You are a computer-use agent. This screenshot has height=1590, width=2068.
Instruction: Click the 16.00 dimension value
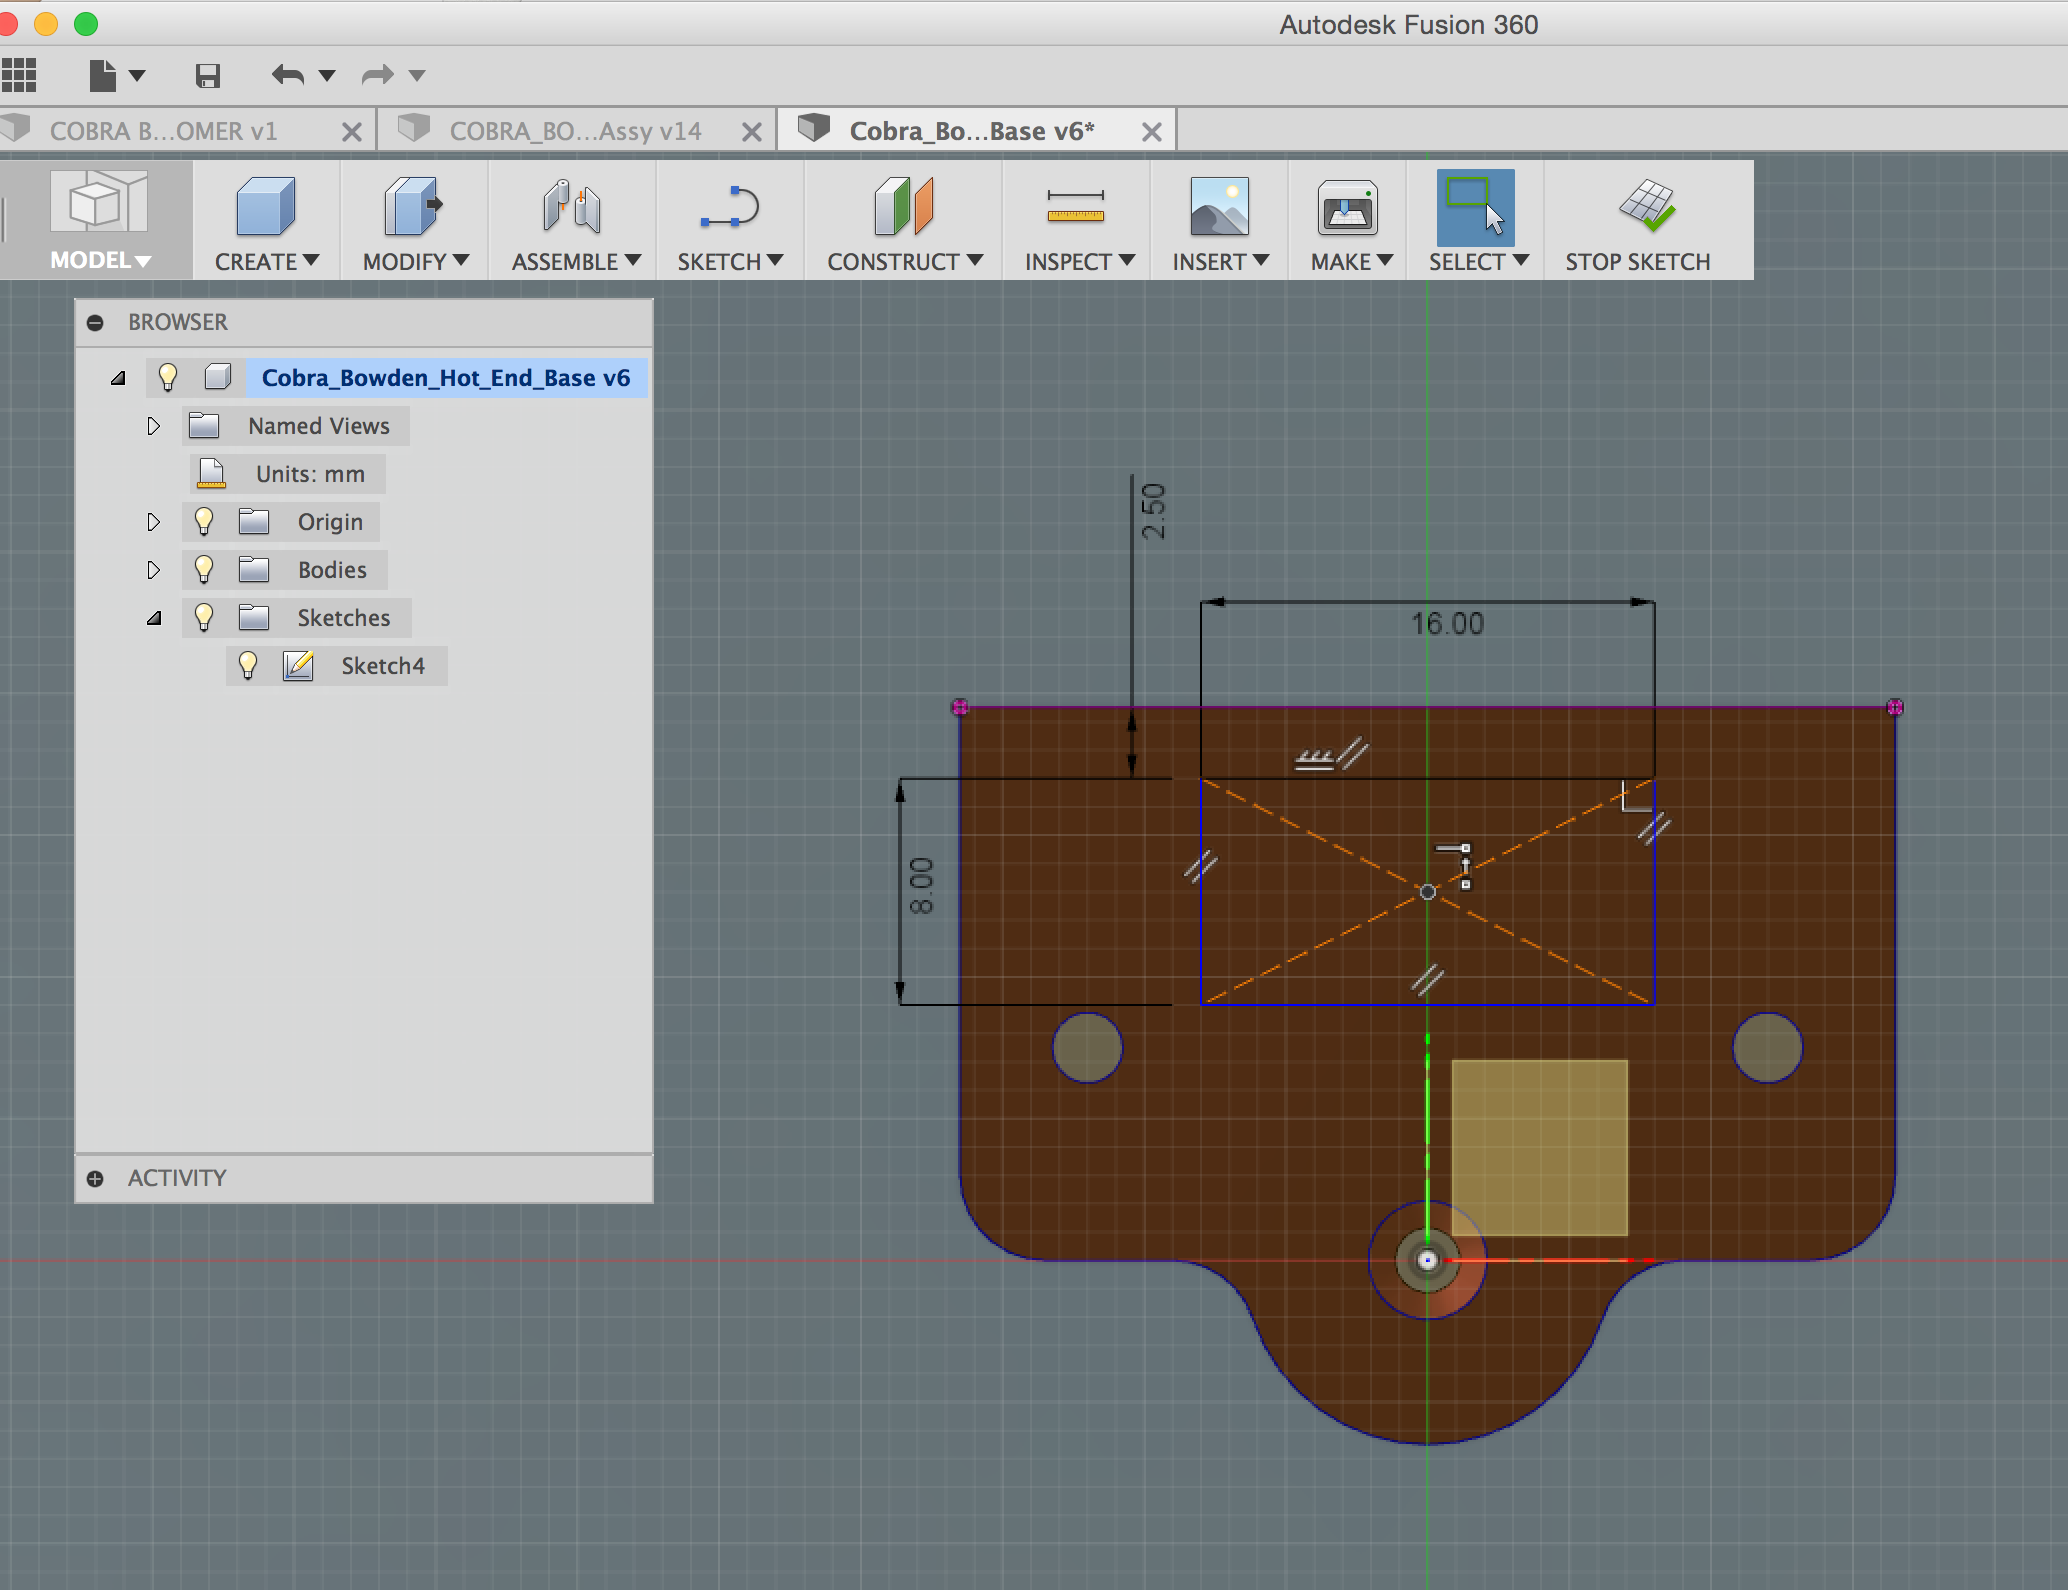click(1447, 624)
